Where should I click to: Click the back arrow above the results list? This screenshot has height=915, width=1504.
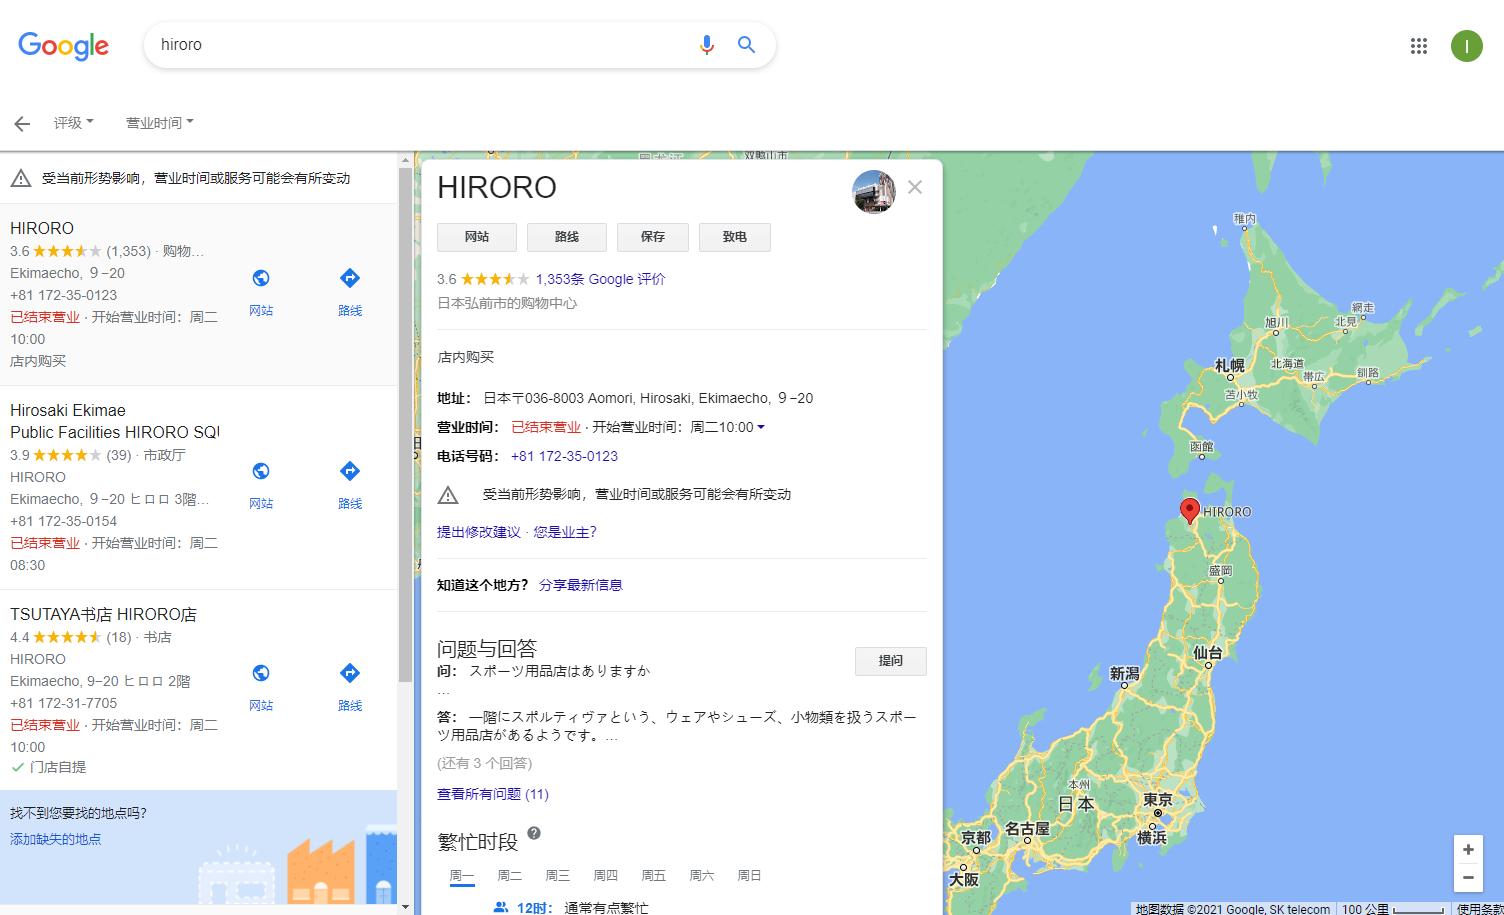coord(22,123)
